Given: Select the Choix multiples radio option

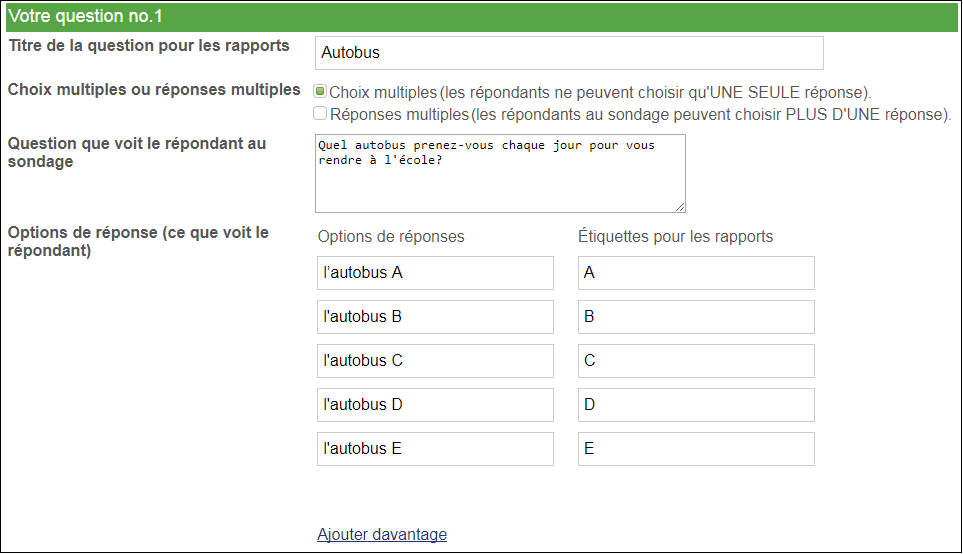Looking at the screenshot, I should (319, 92).
